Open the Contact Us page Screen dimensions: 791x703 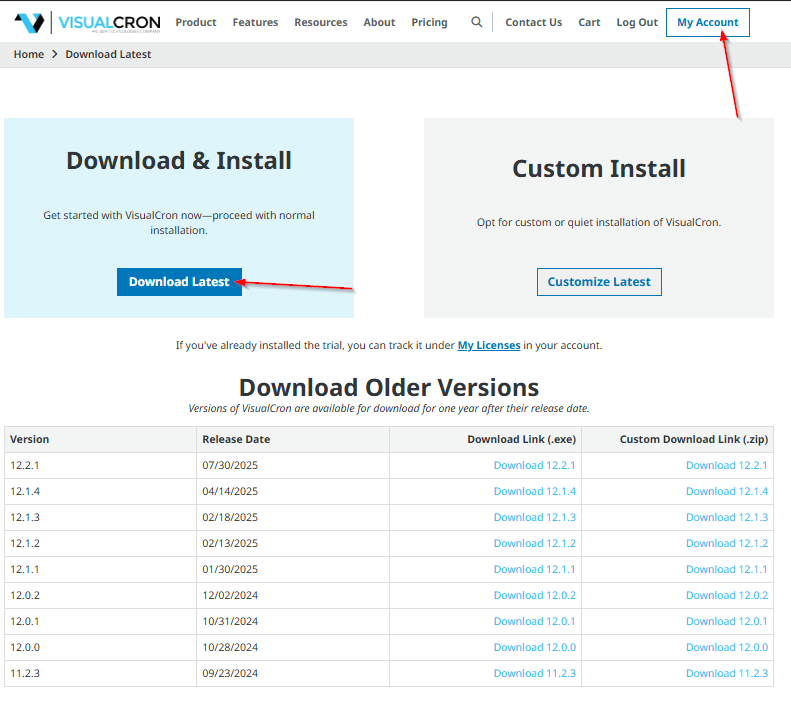pyautogui.click(x=533, y=22)
